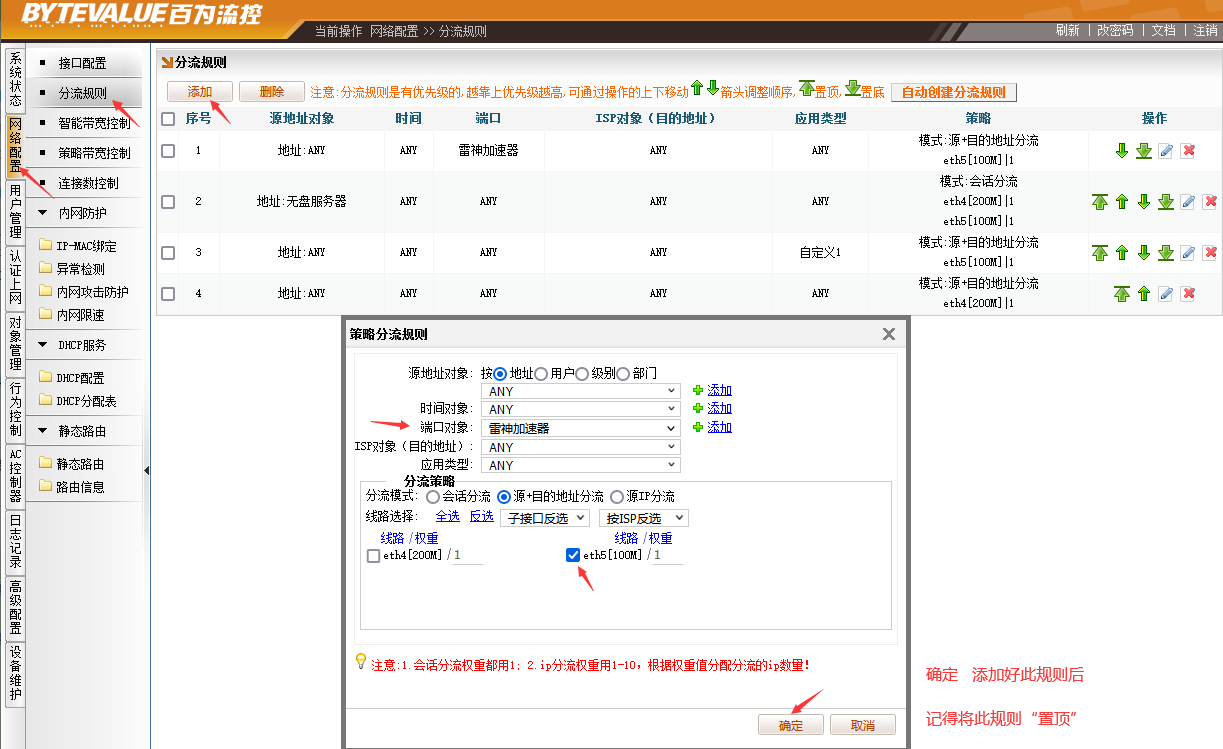Uncheck the eth5[100M] line checkbox

tap(573, 556)
